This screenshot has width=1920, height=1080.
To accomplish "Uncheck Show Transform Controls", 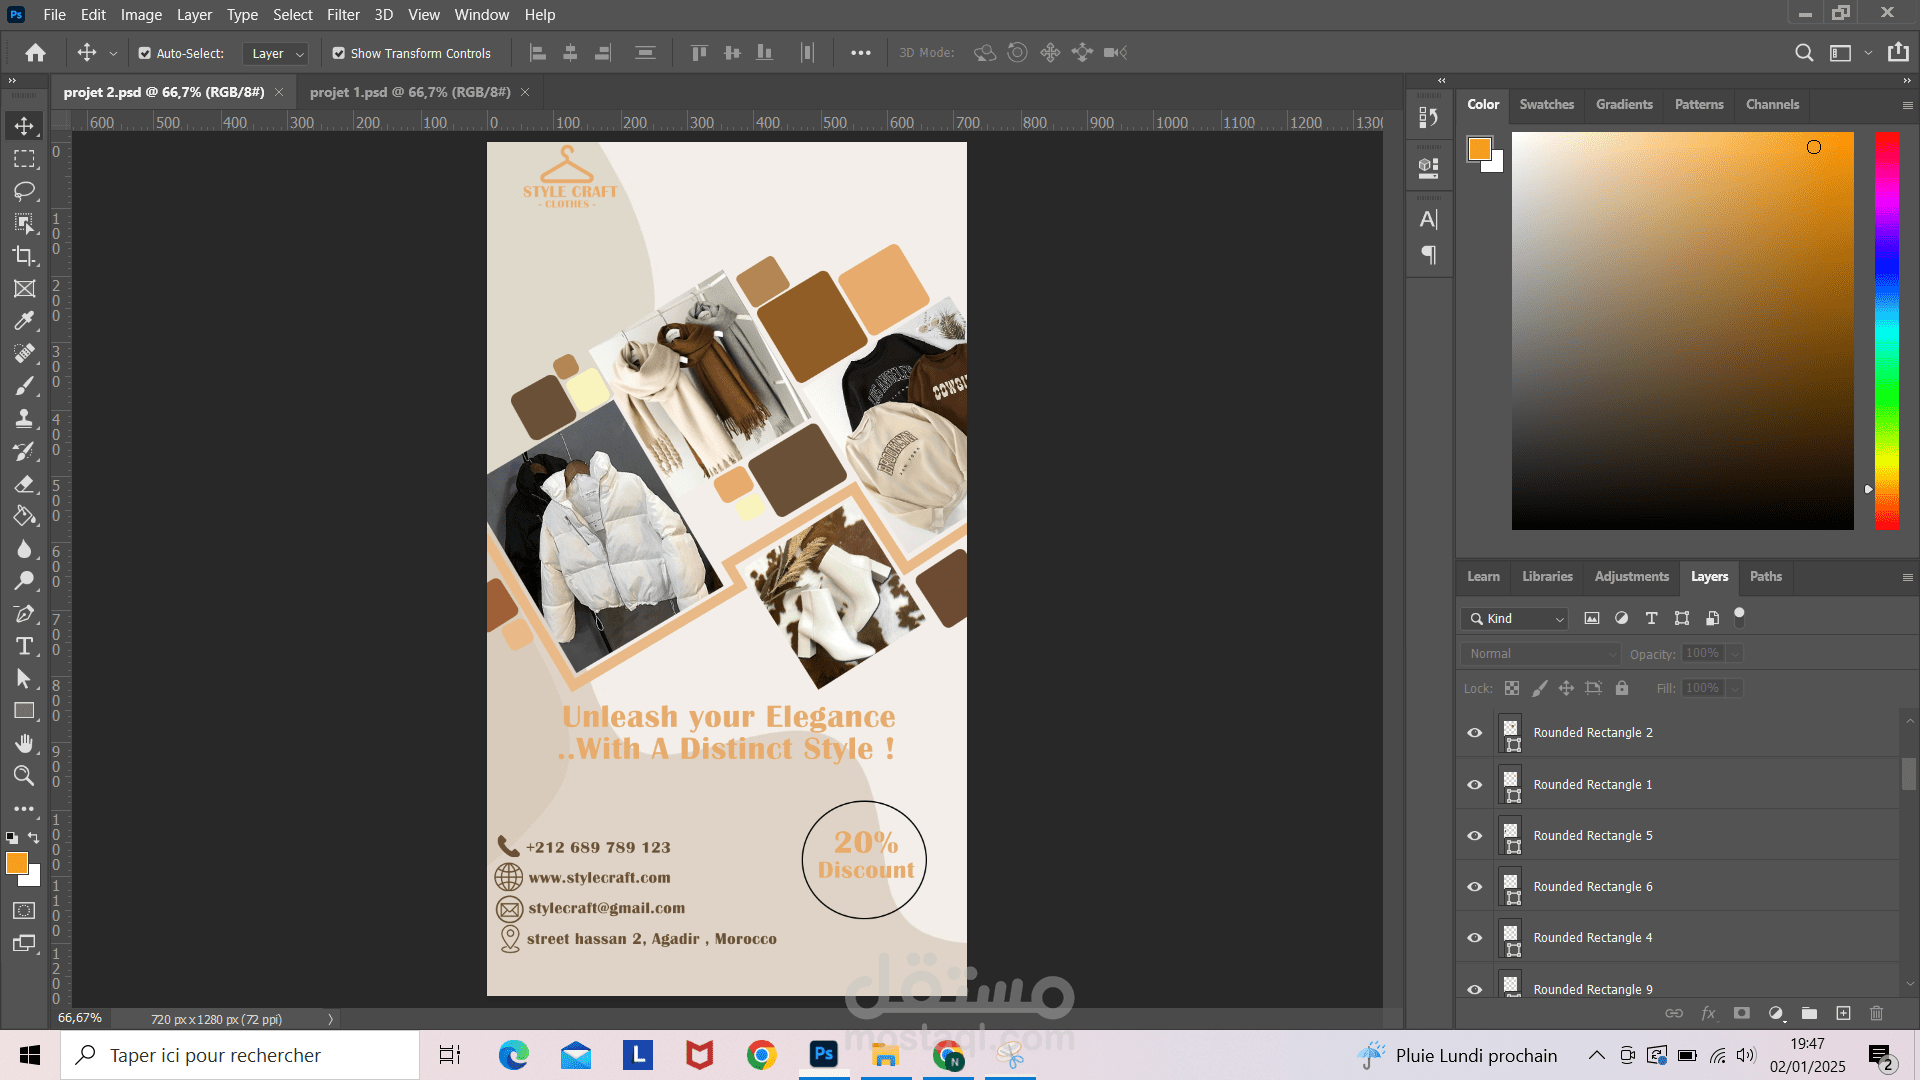I will (x=339, y=53).
